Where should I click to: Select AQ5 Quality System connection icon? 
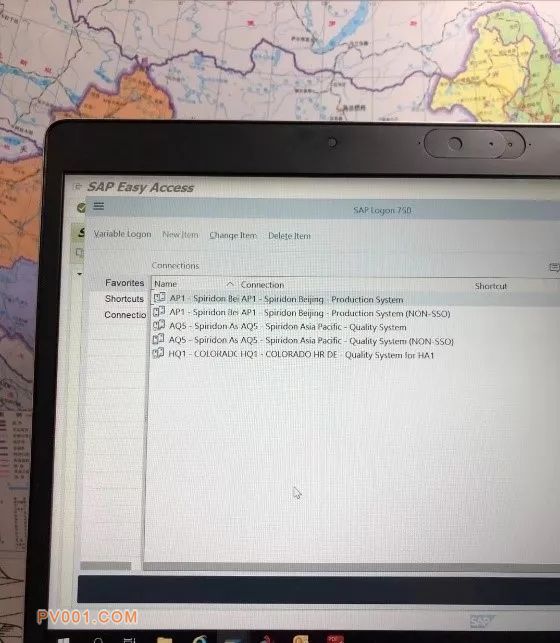159,325
